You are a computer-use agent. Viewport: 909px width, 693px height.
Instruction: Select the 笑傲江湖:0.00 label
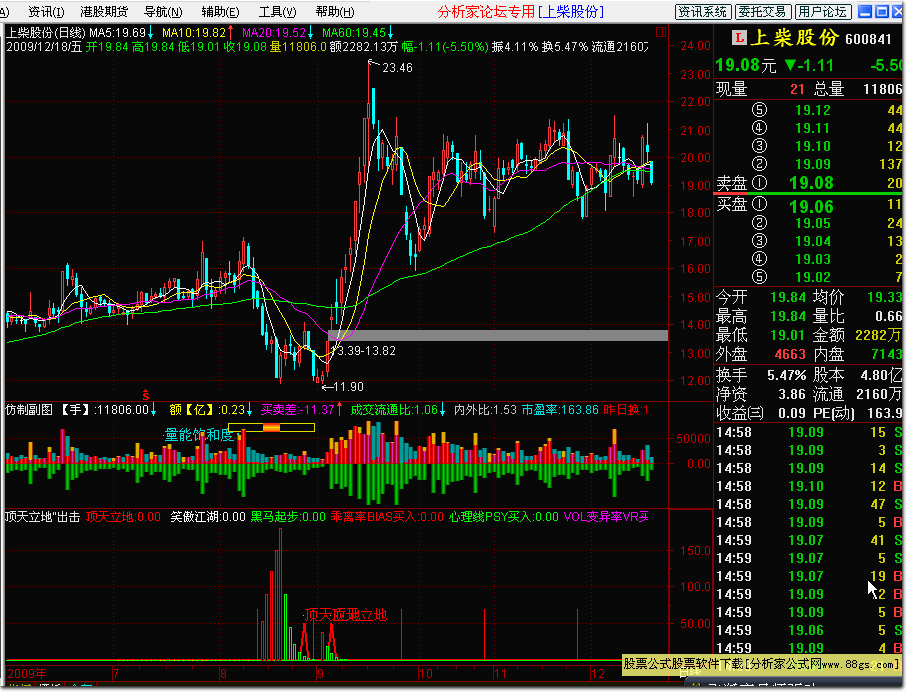coord(208,517)
